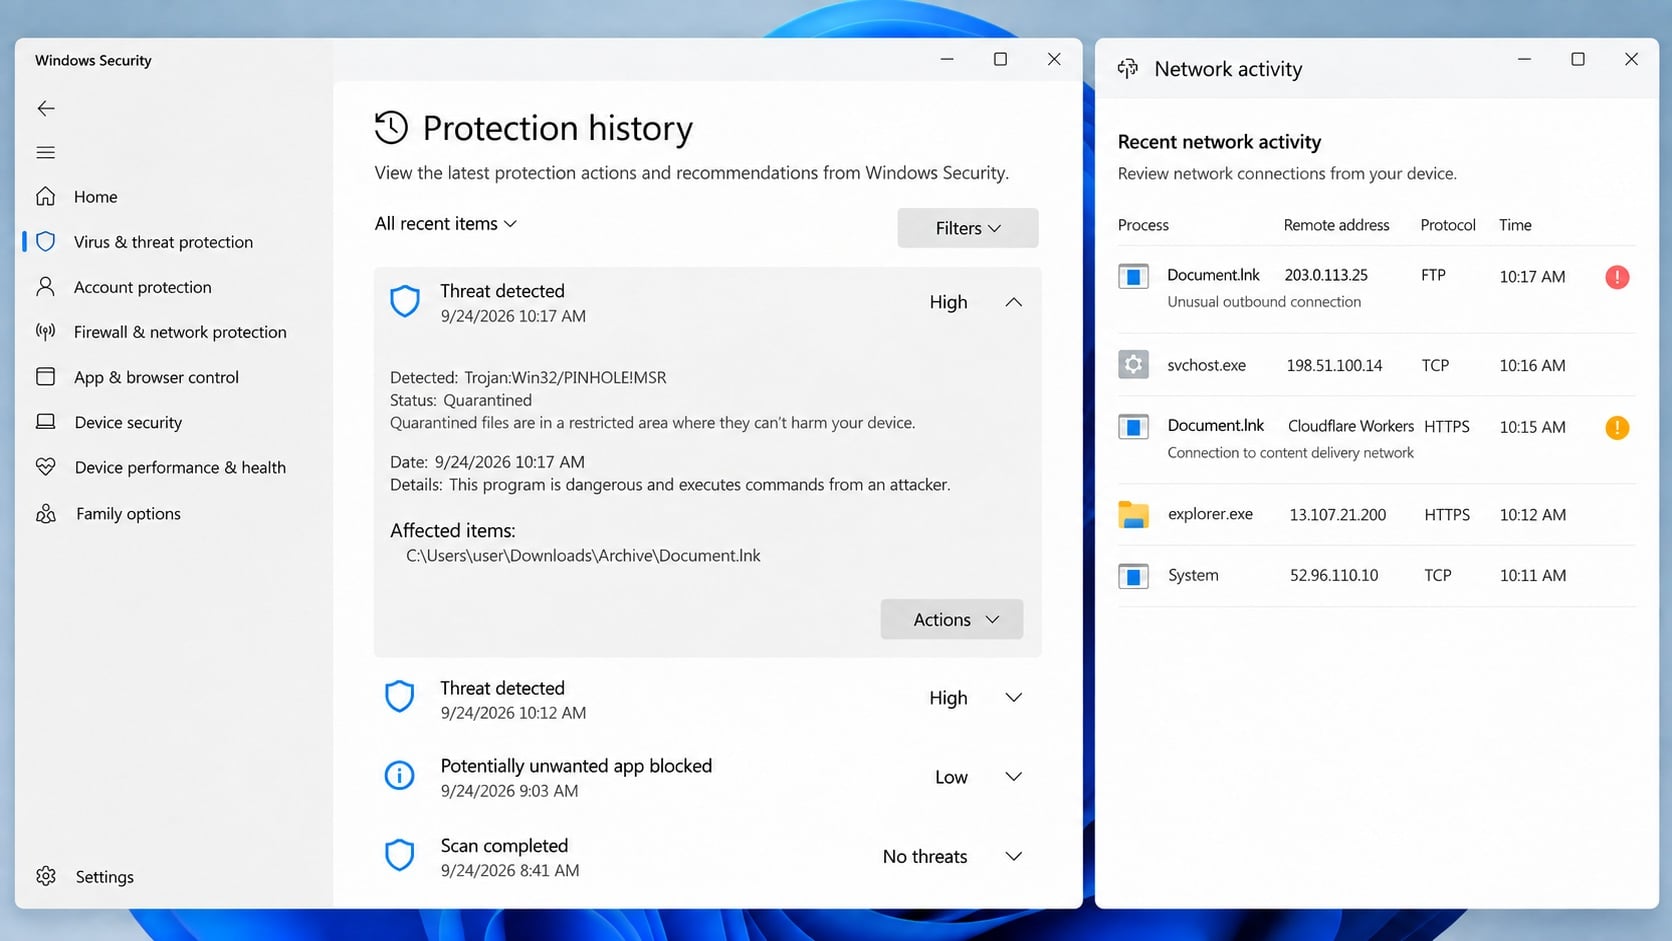Click the explorer.exe folder icon
The height and width of the screenshot is (941, 1672).
click(x=1133, y=514)
